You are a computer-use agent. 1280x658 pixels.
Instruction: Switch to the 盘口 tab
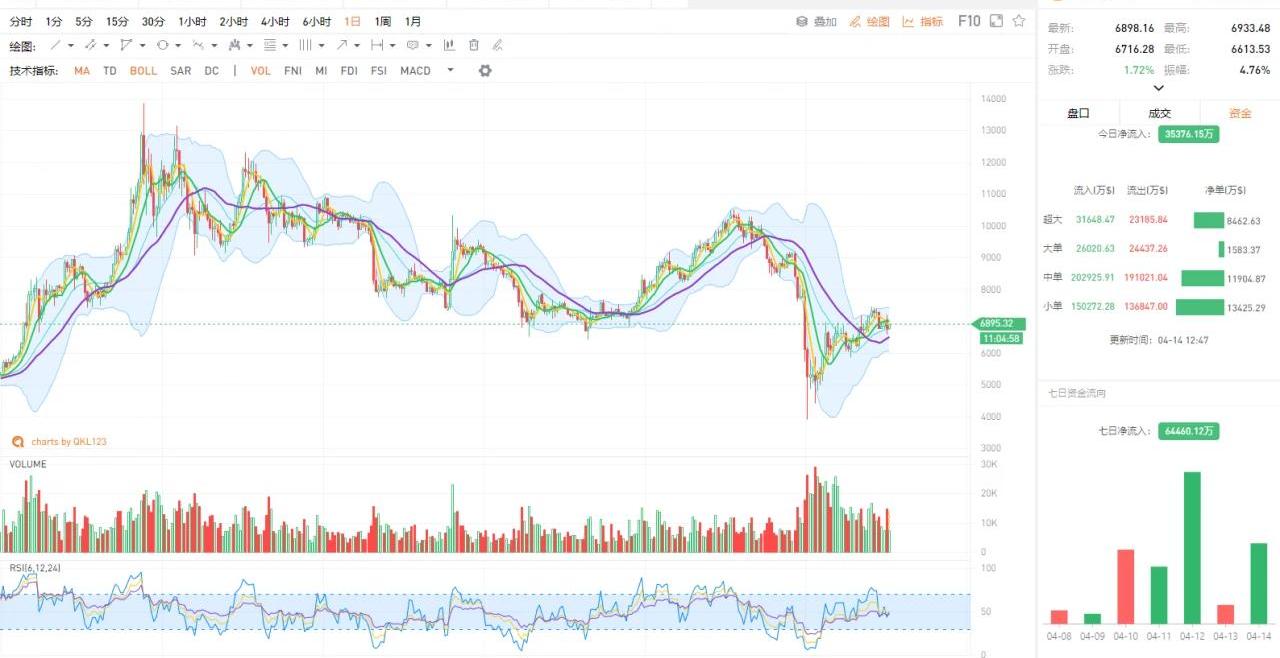[x=1078, y=113]
